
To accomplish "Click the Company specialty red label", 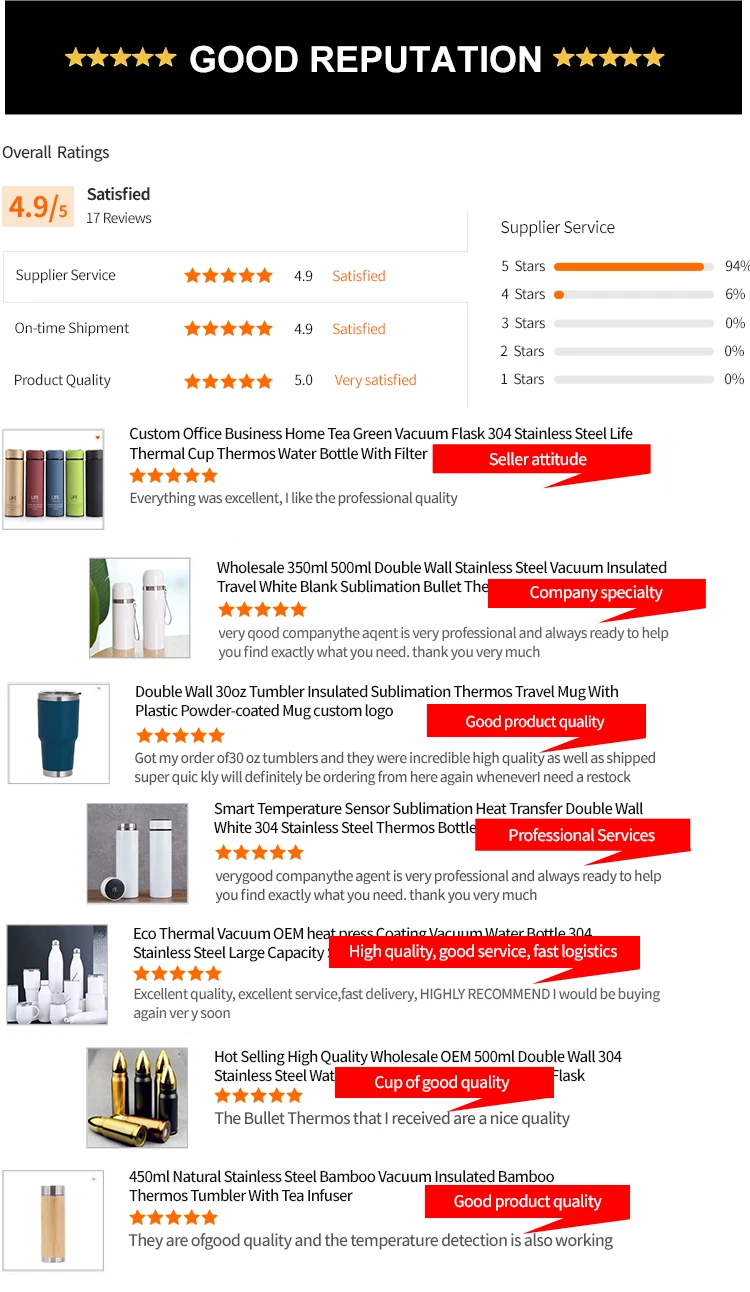I will pyautogui.click(x=596, y=593).
